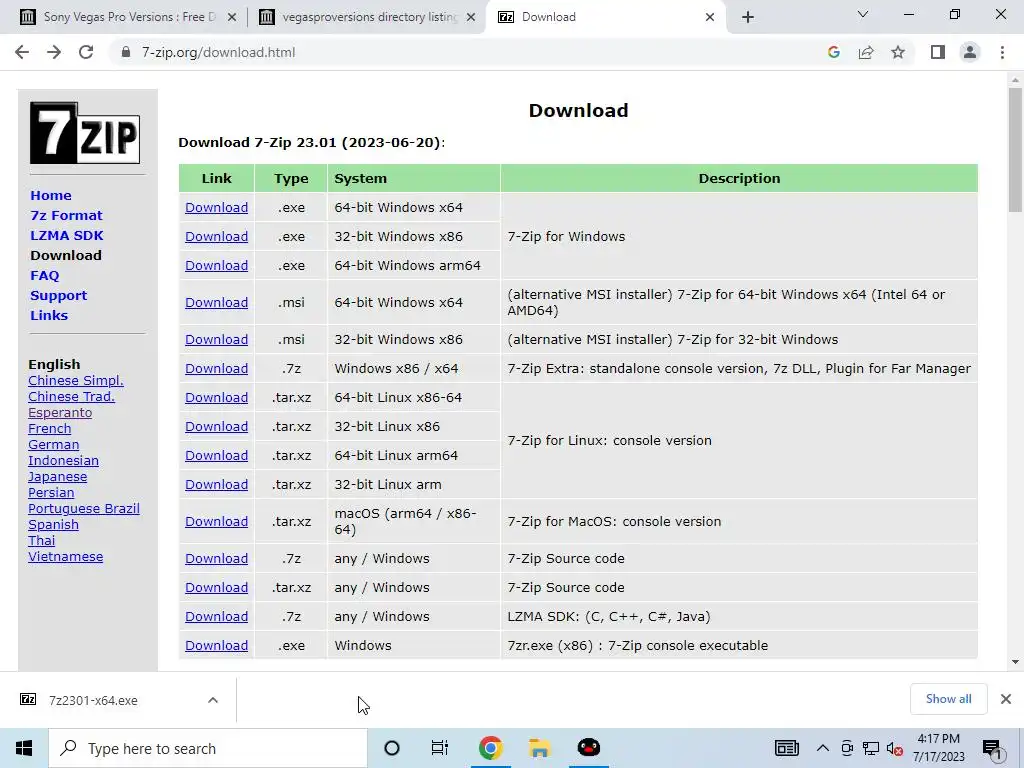Open the Links sidebar page
This screenshot has height=768, width=1024.
coord(49,315)
